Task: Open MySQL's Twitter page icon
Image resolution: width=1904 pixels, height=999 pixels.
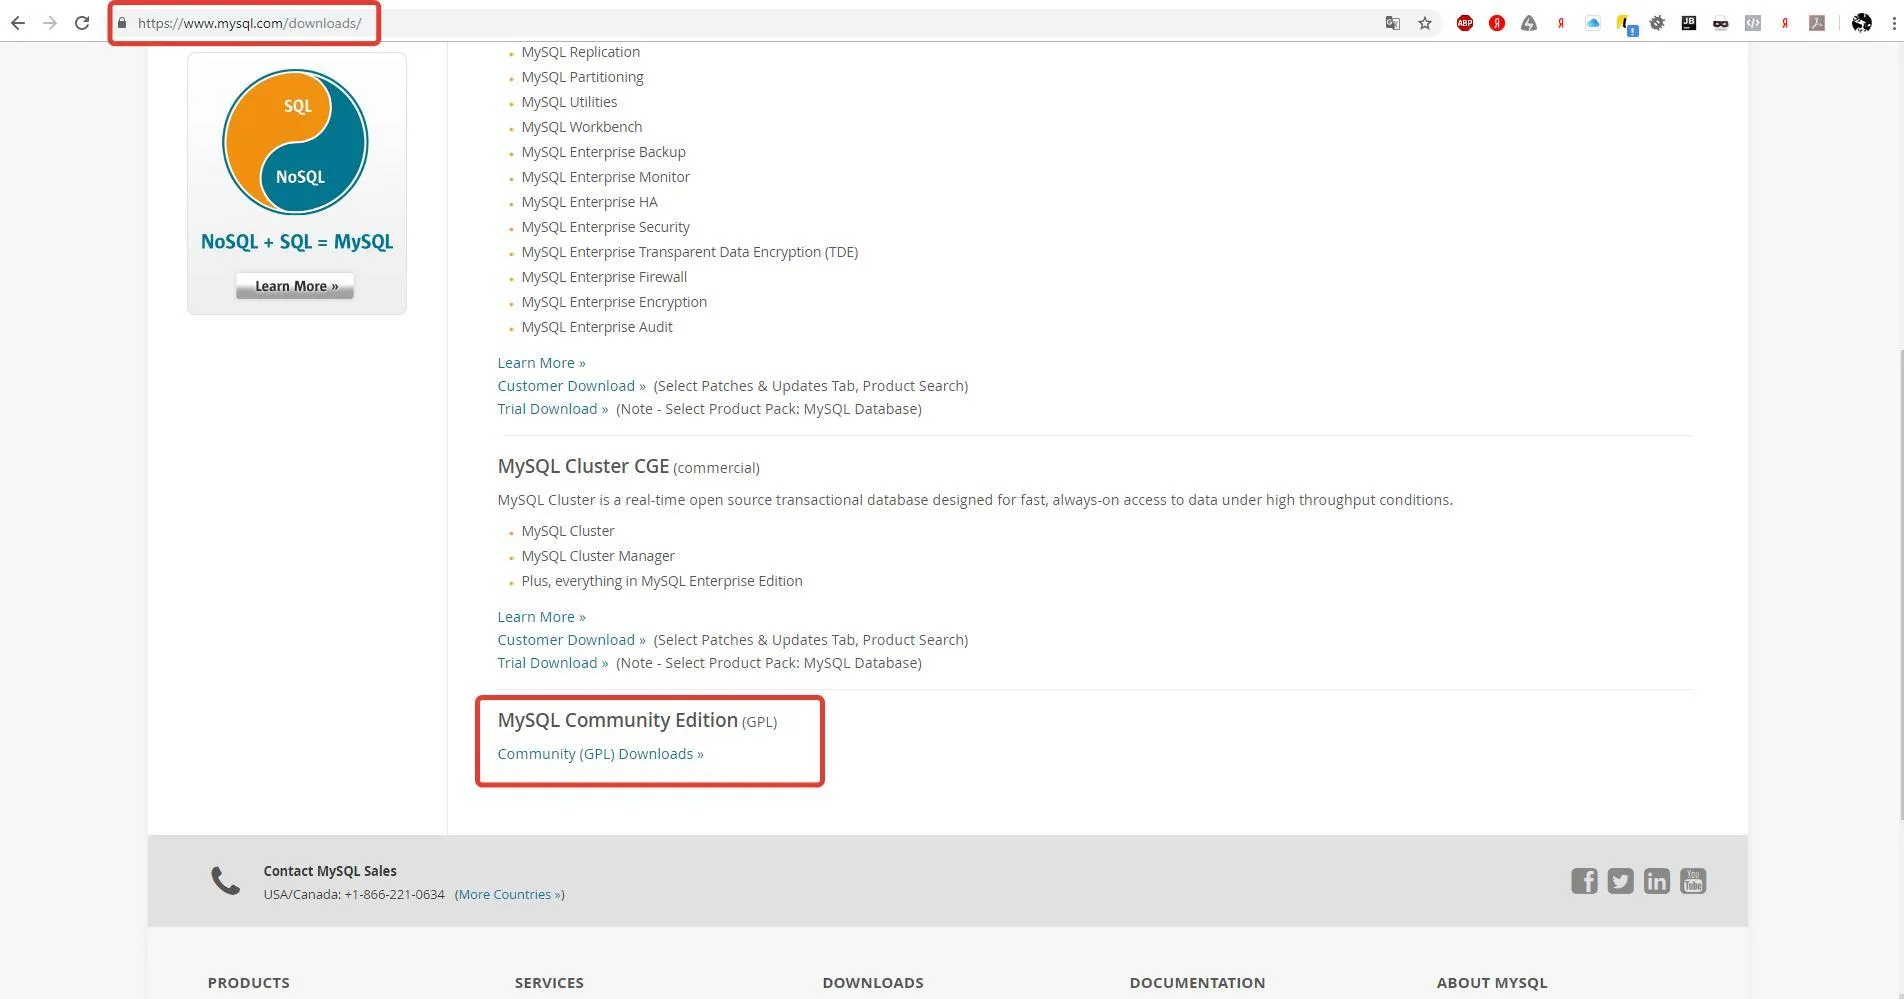Action: pos(1620,881)
